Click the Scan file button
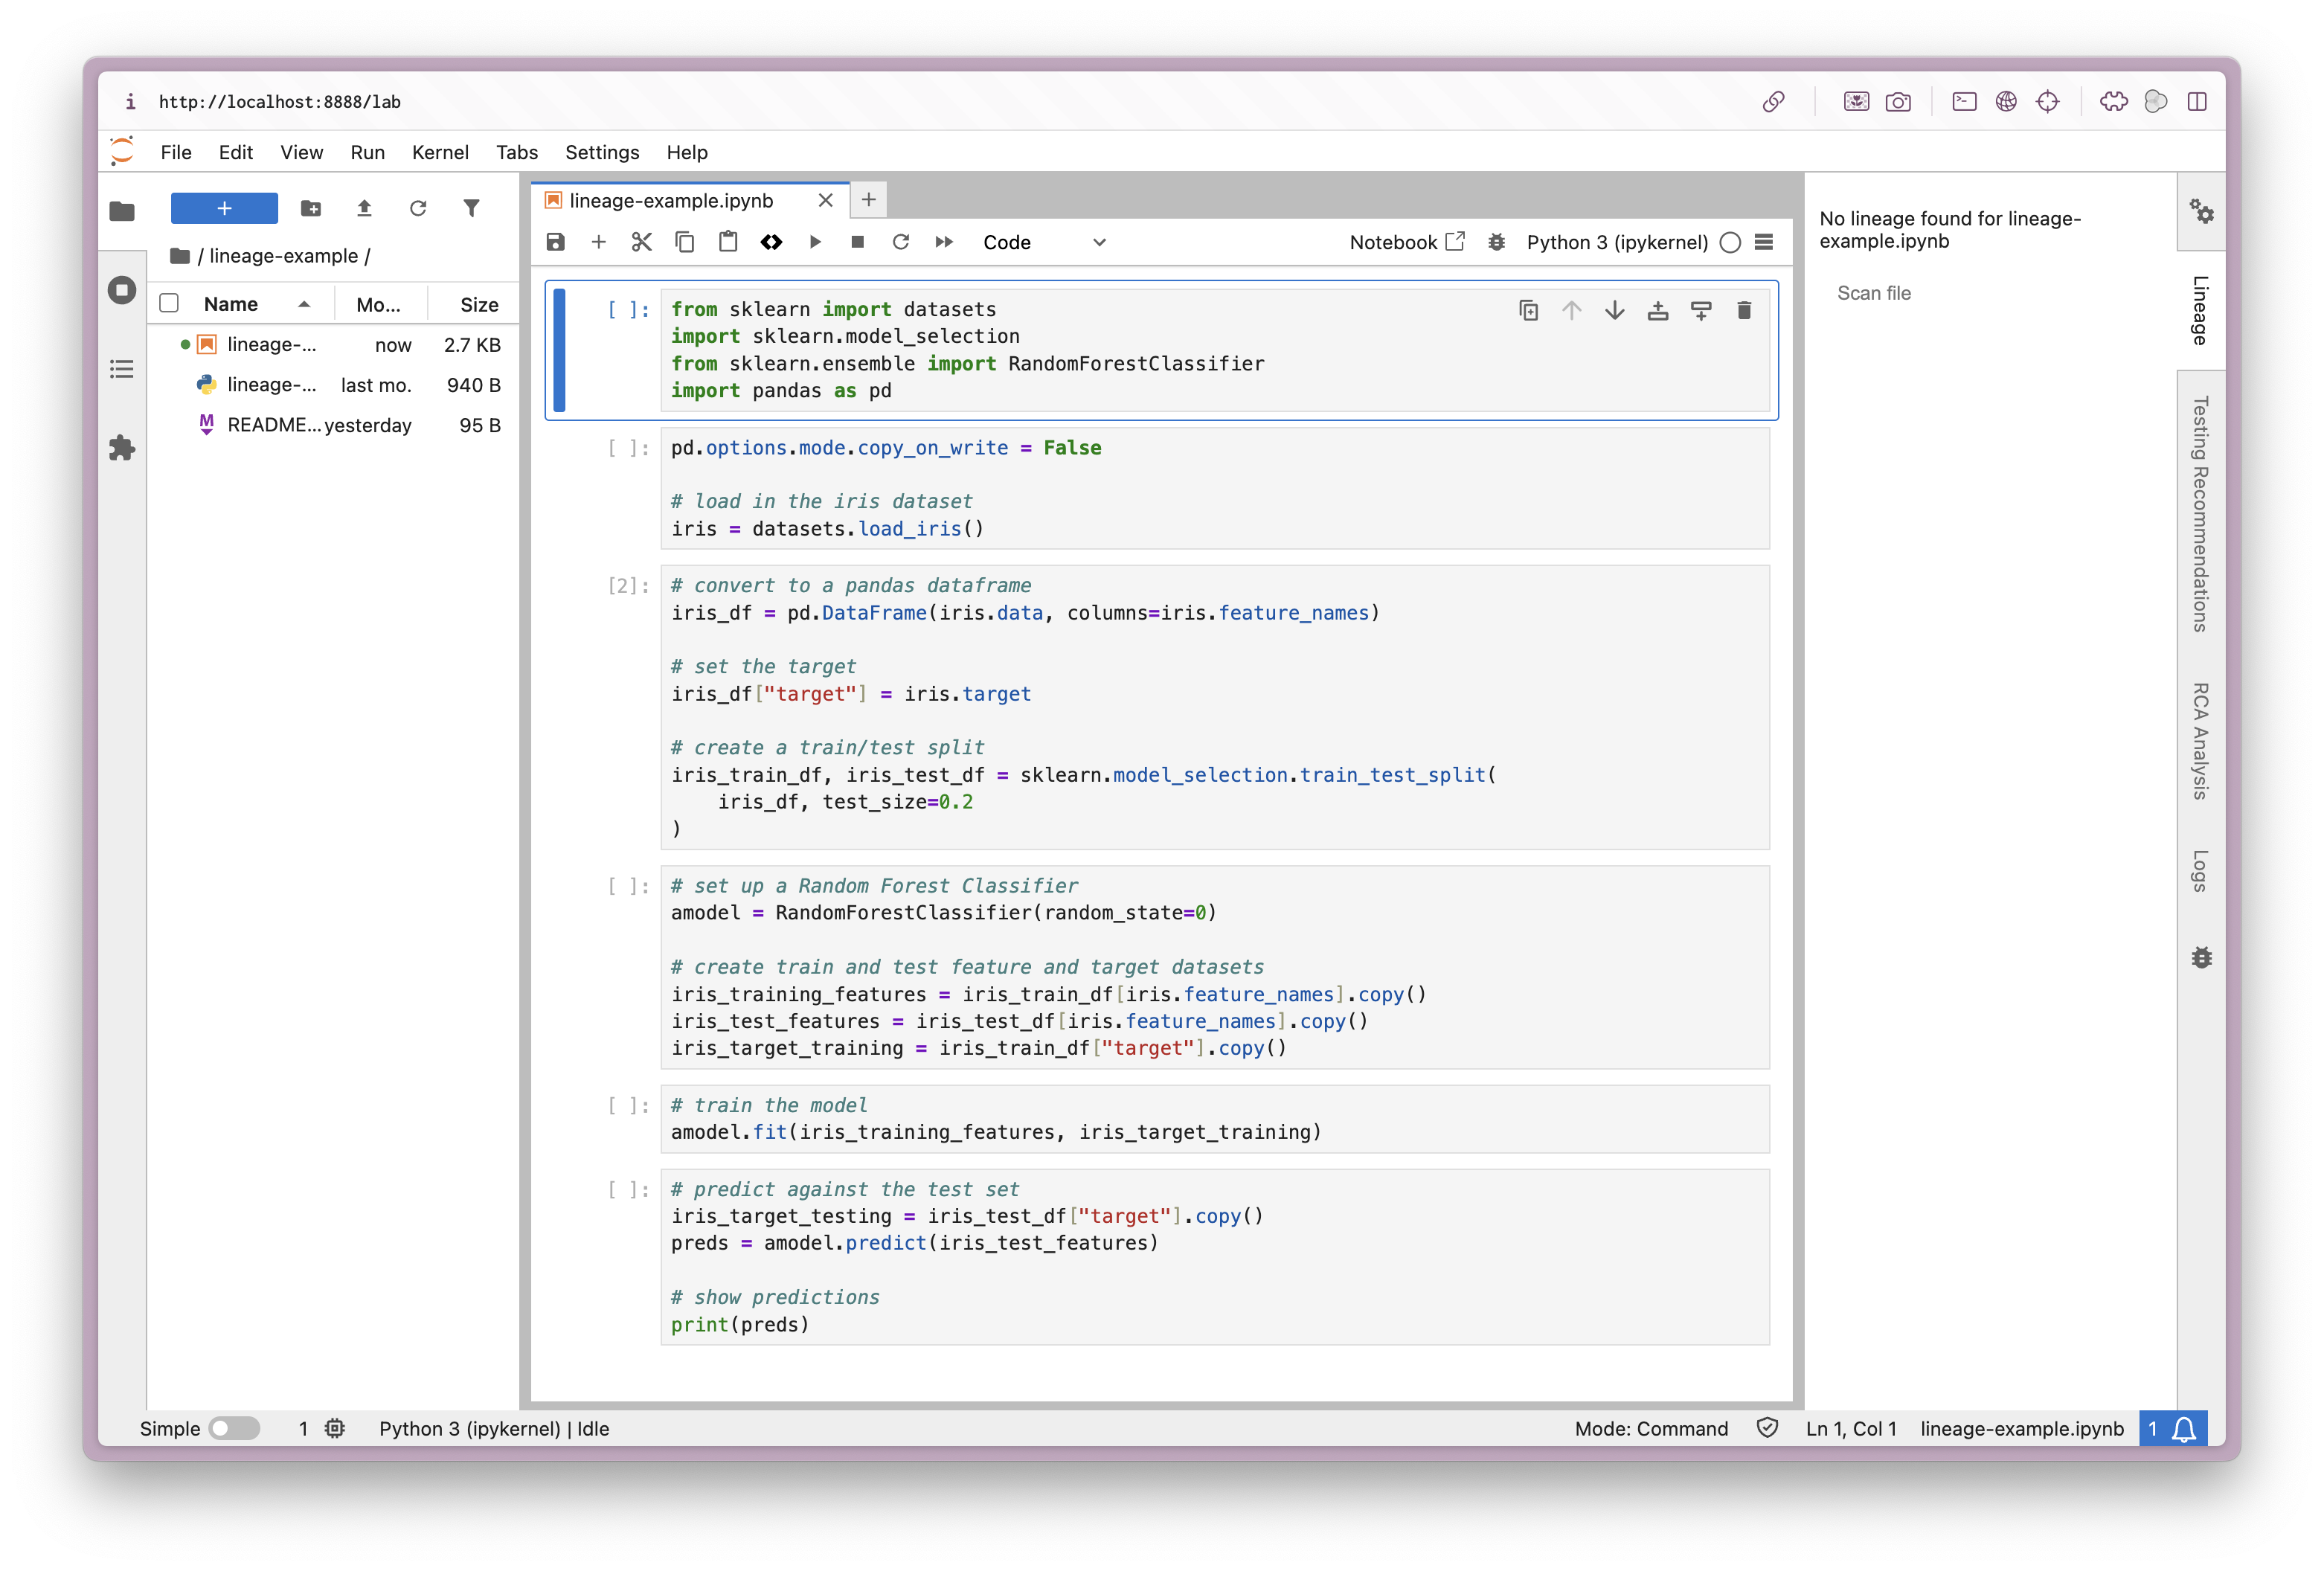The height and width of the screenshot is (1571, 2324). (x=1873, y=293)
